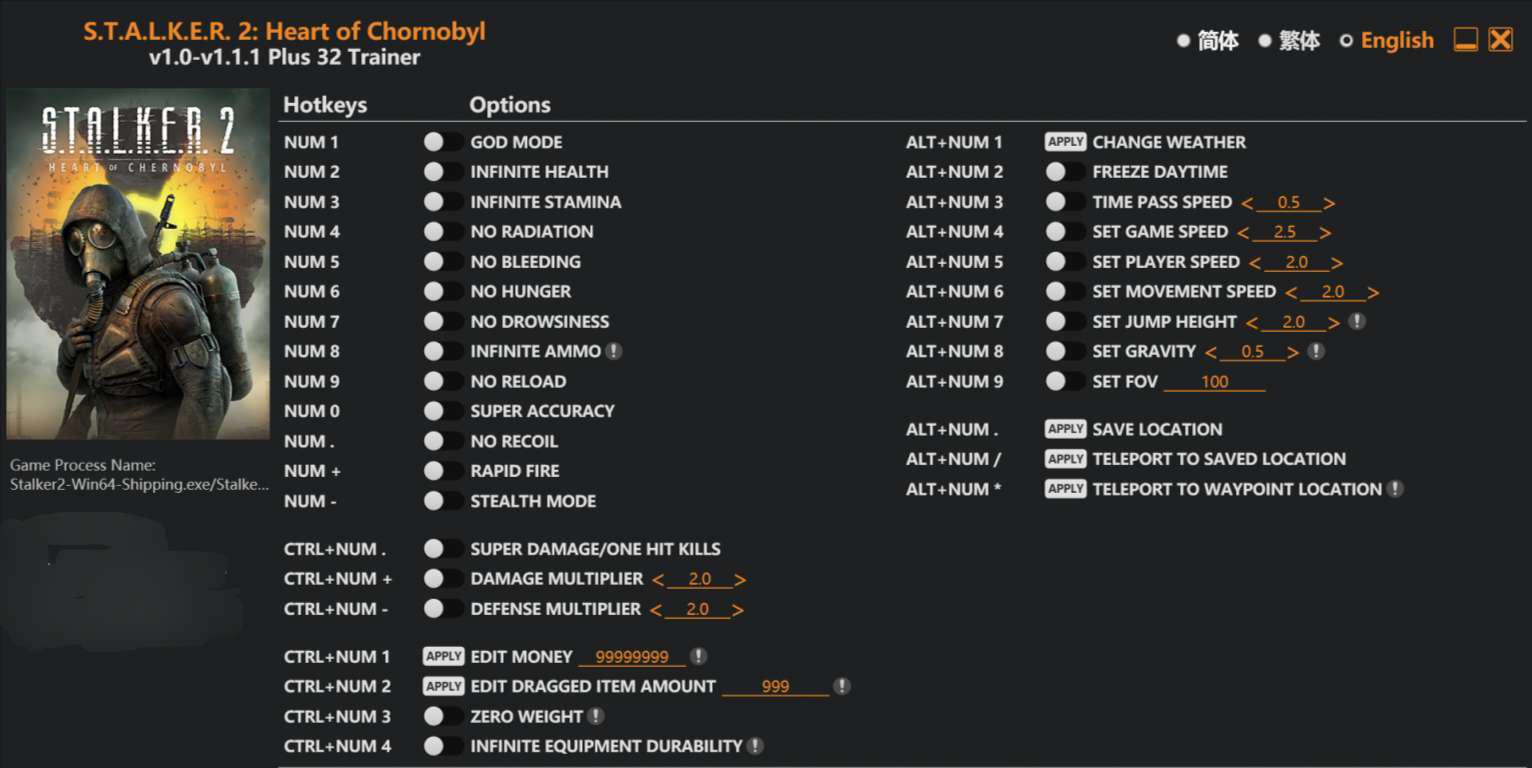Toggle Freeze Daytime option
Viewport: 1532px width, 768px height.
tap(1065, 172)
